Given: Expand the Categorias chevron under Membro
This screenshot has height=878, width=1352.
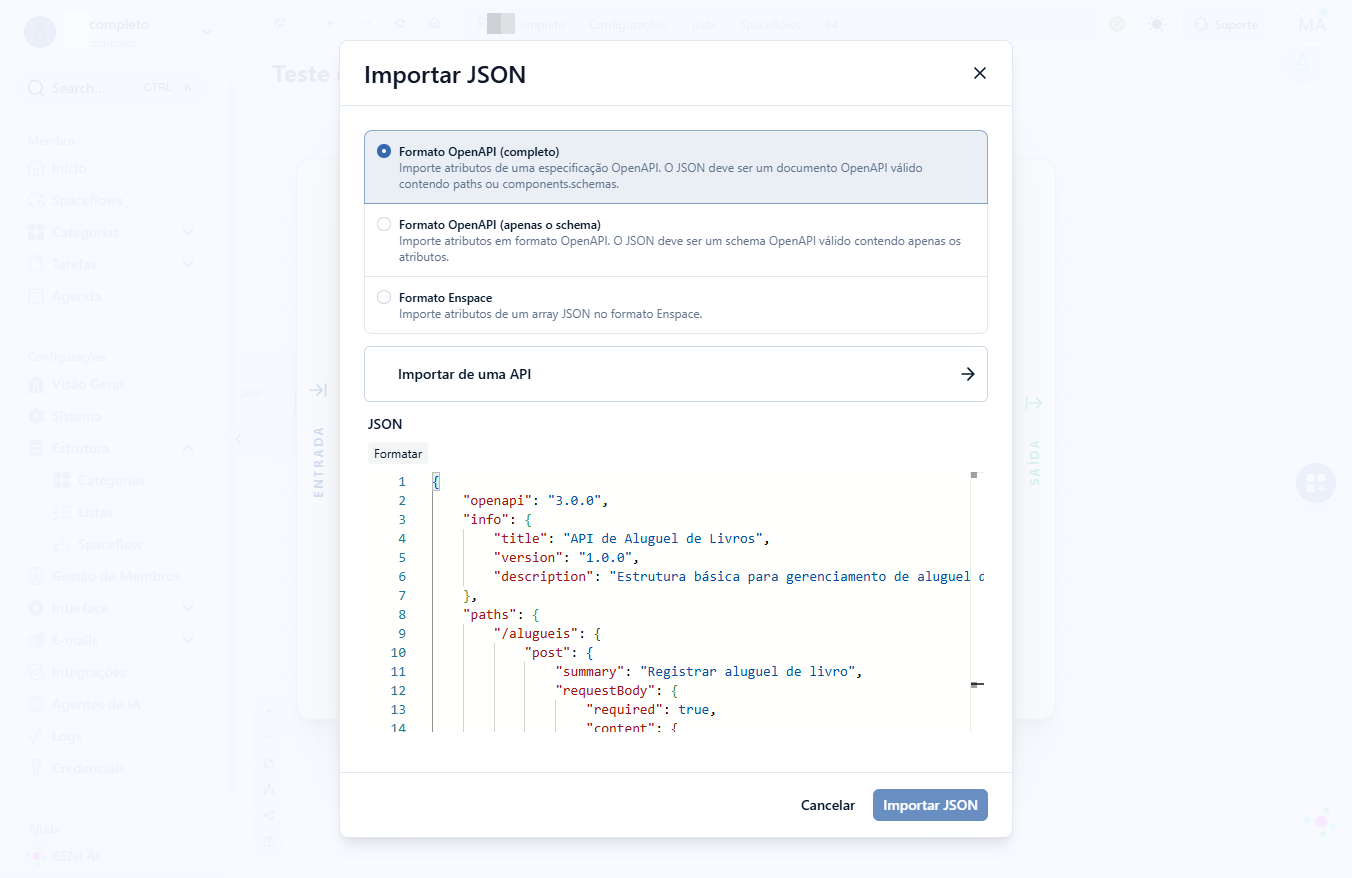Looking at the screenshot, I should [188, 232].
